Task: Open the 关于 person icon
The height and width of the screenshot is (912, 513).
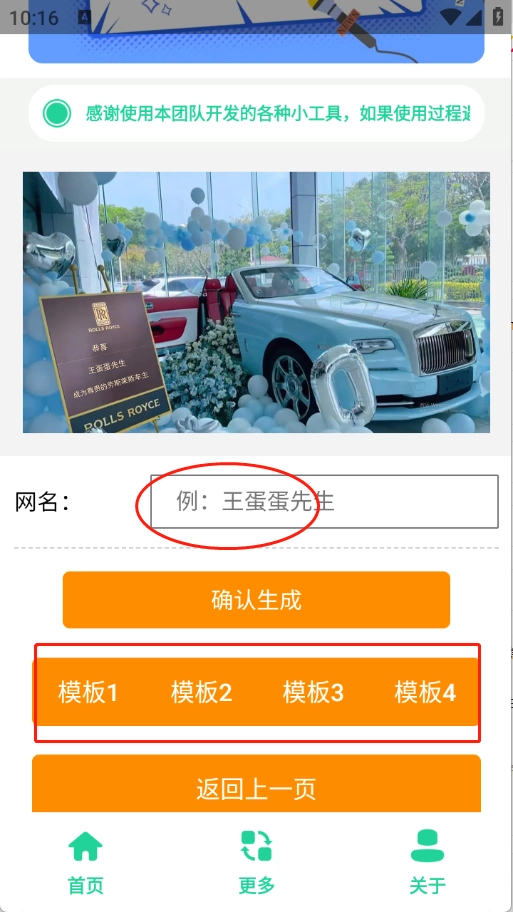Action: tap(428, 846)
